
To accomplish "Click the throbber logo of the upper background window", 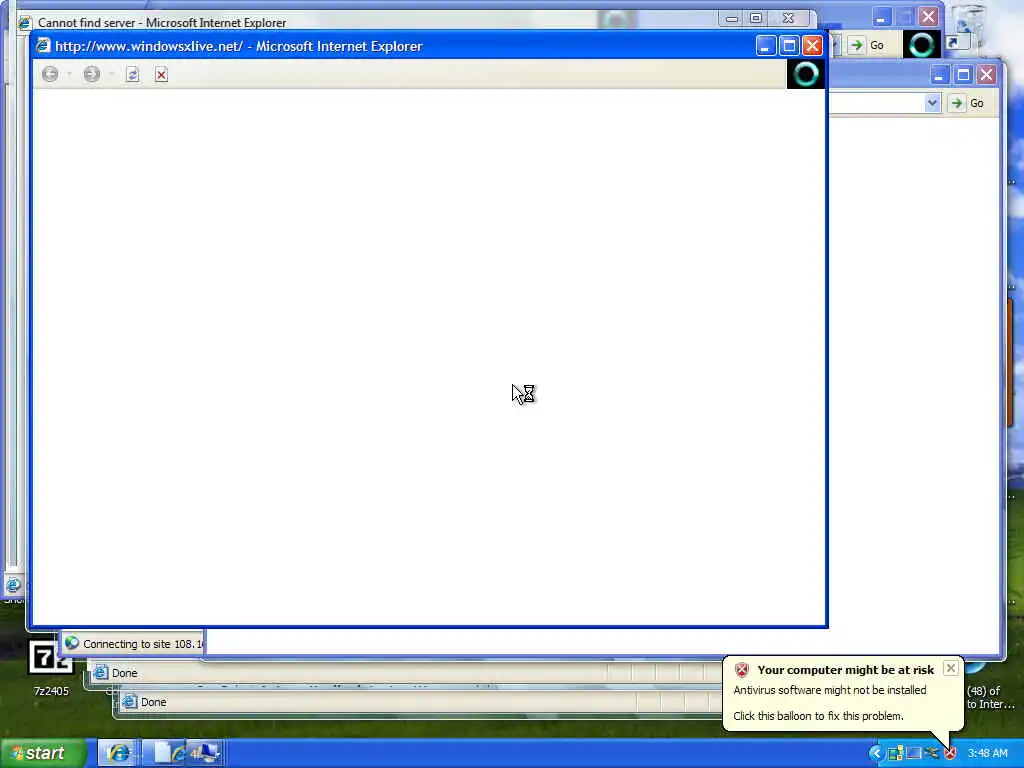I will pyautogui.click(x=921, y=44).
